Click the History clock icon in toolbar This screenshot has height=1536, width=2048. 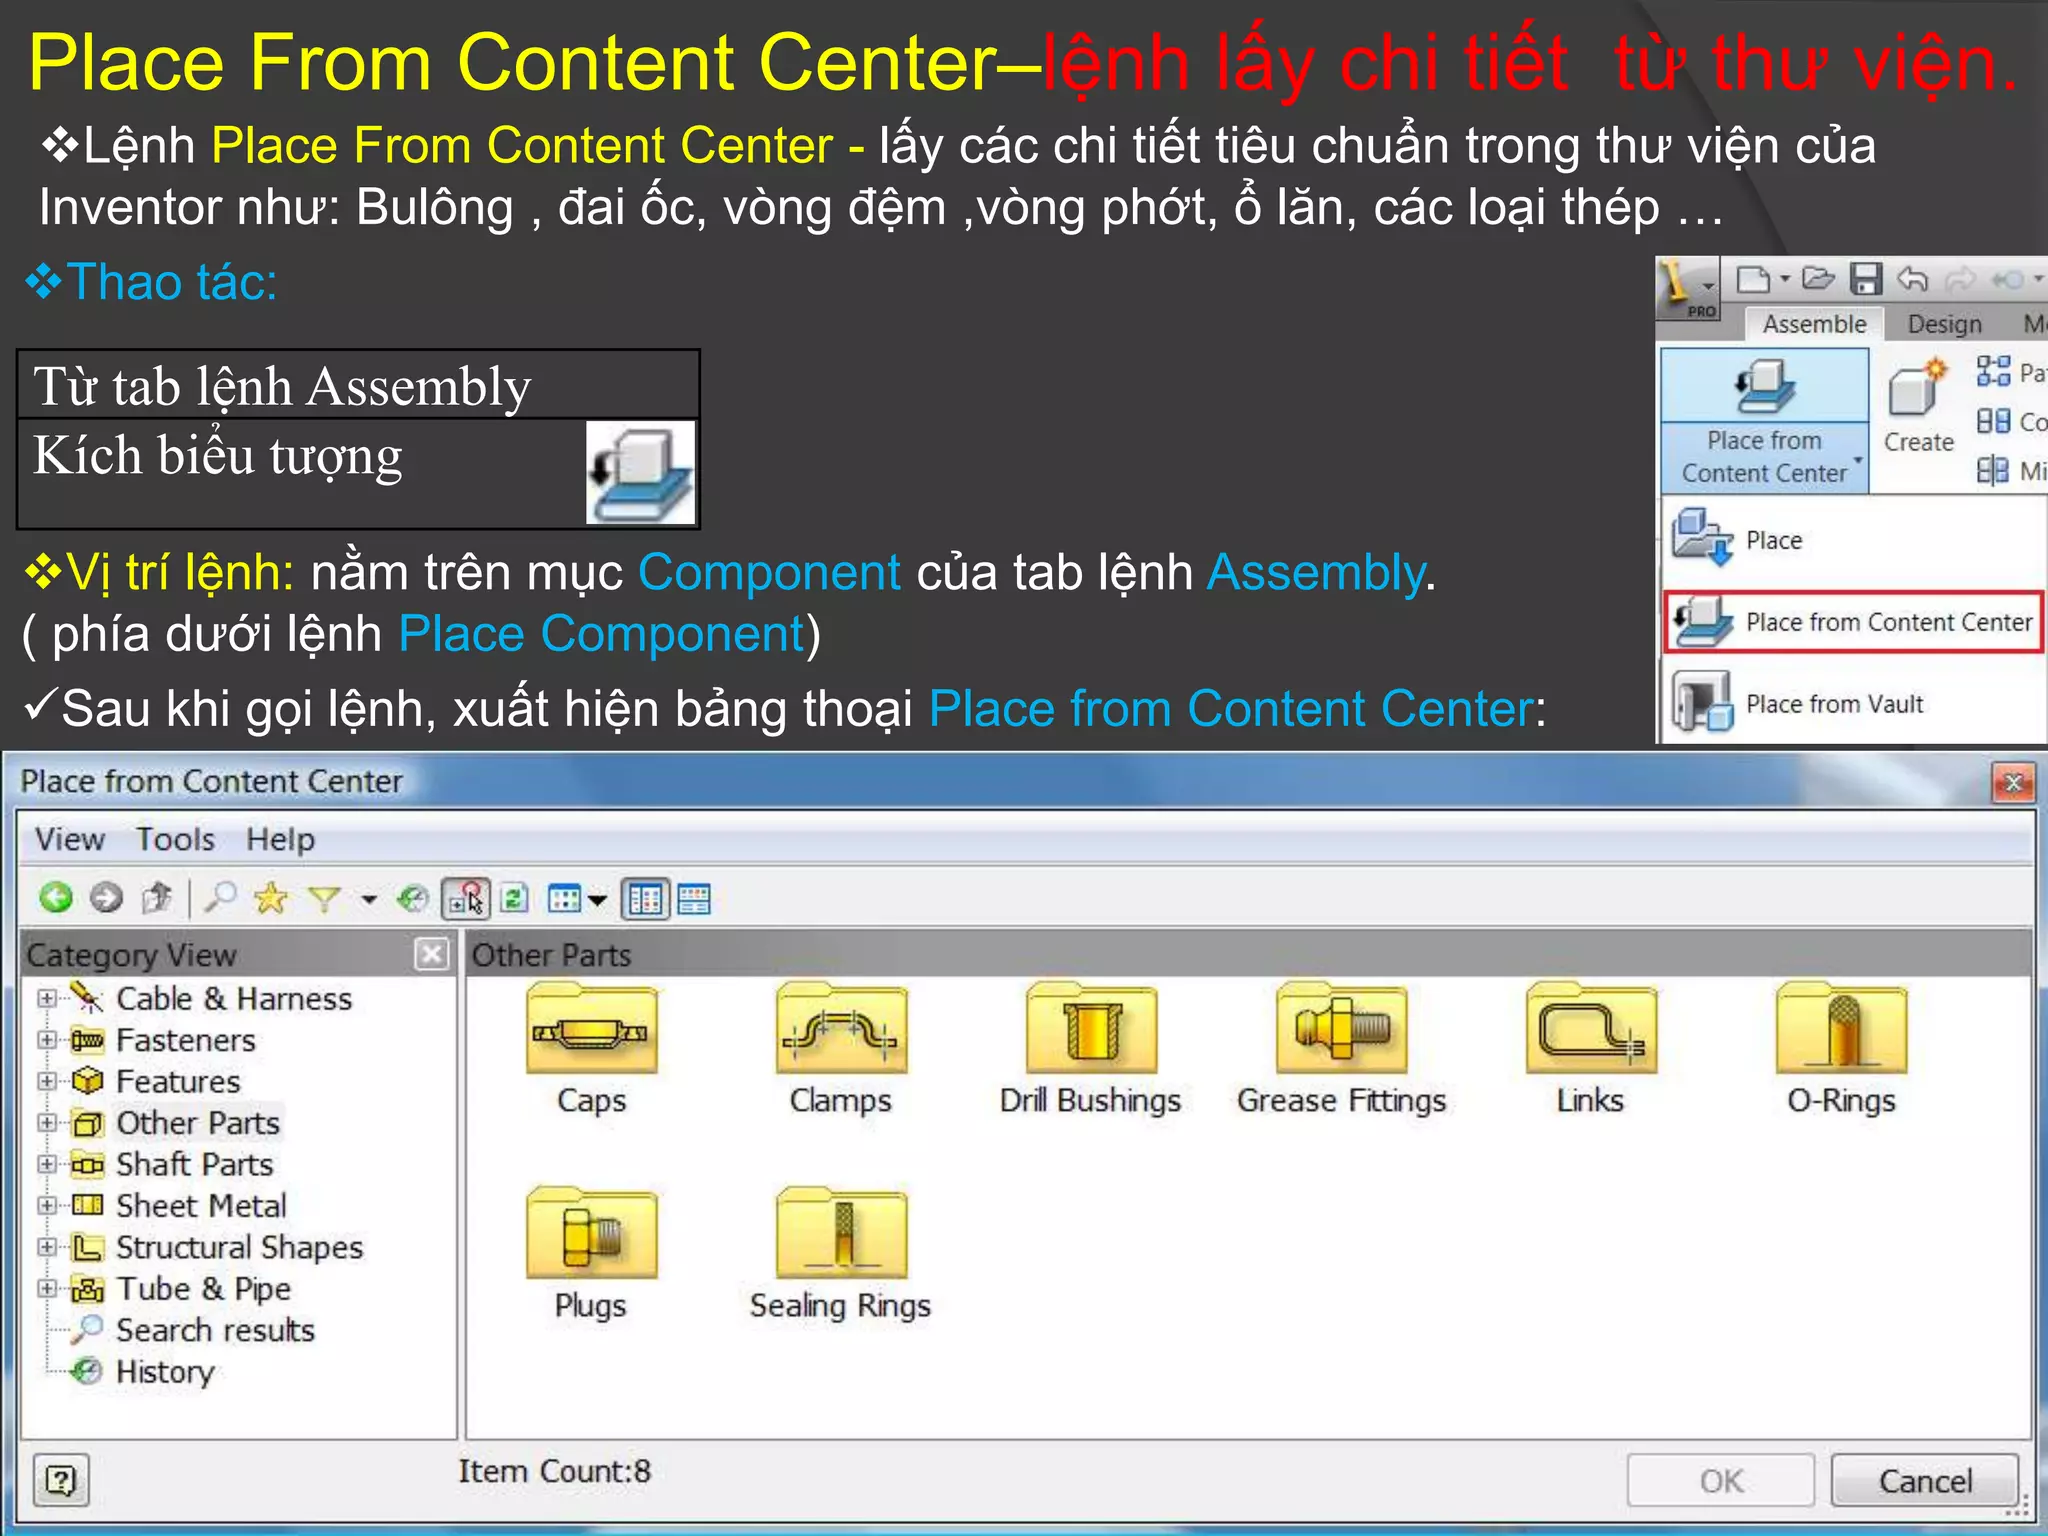click(412, 899)
